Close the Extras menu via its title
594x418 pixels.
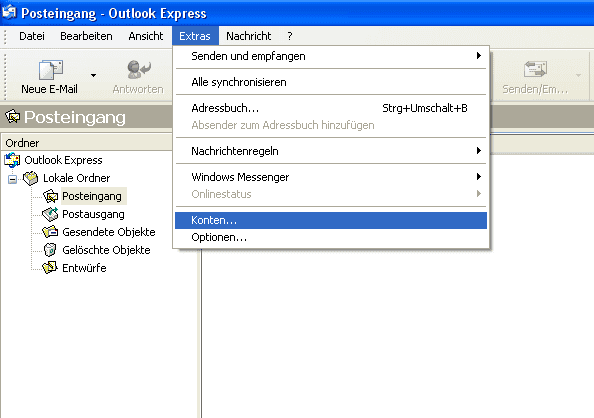(x=195, y=36)
